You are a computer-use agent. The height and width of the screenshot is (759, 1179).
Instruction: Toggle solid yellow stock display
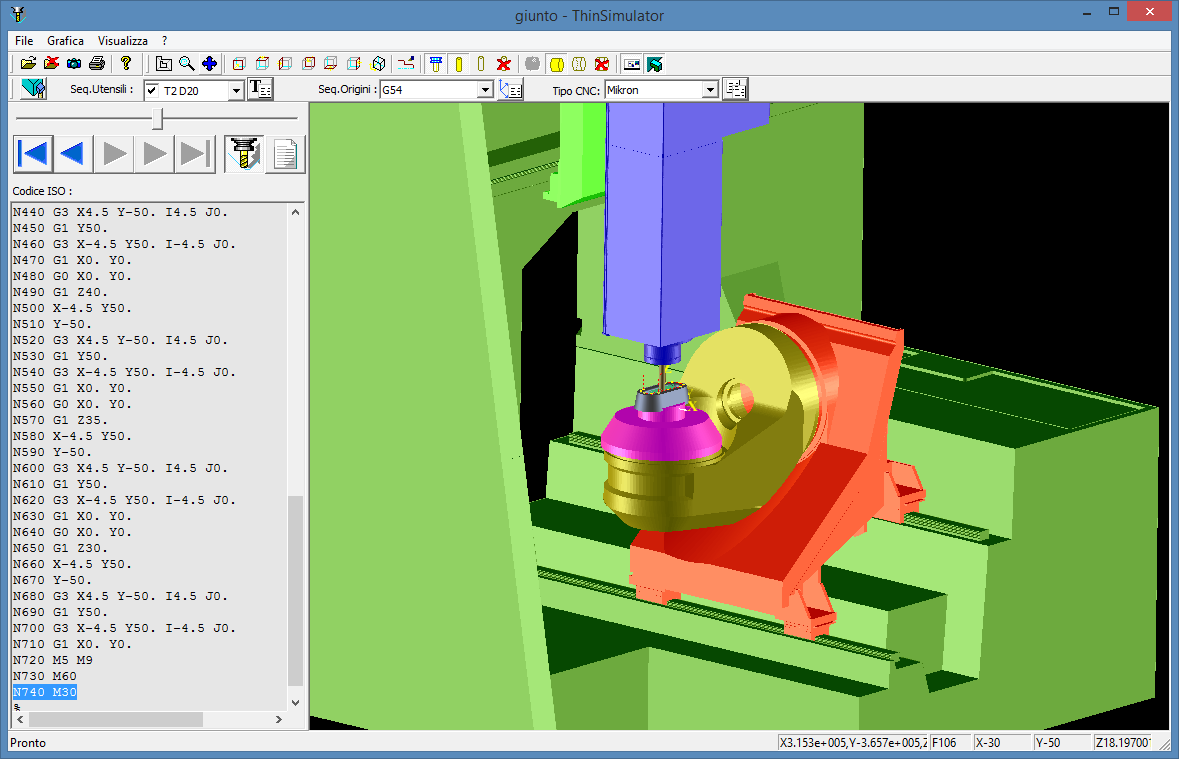pyautogui.click(x=556, y=64)
